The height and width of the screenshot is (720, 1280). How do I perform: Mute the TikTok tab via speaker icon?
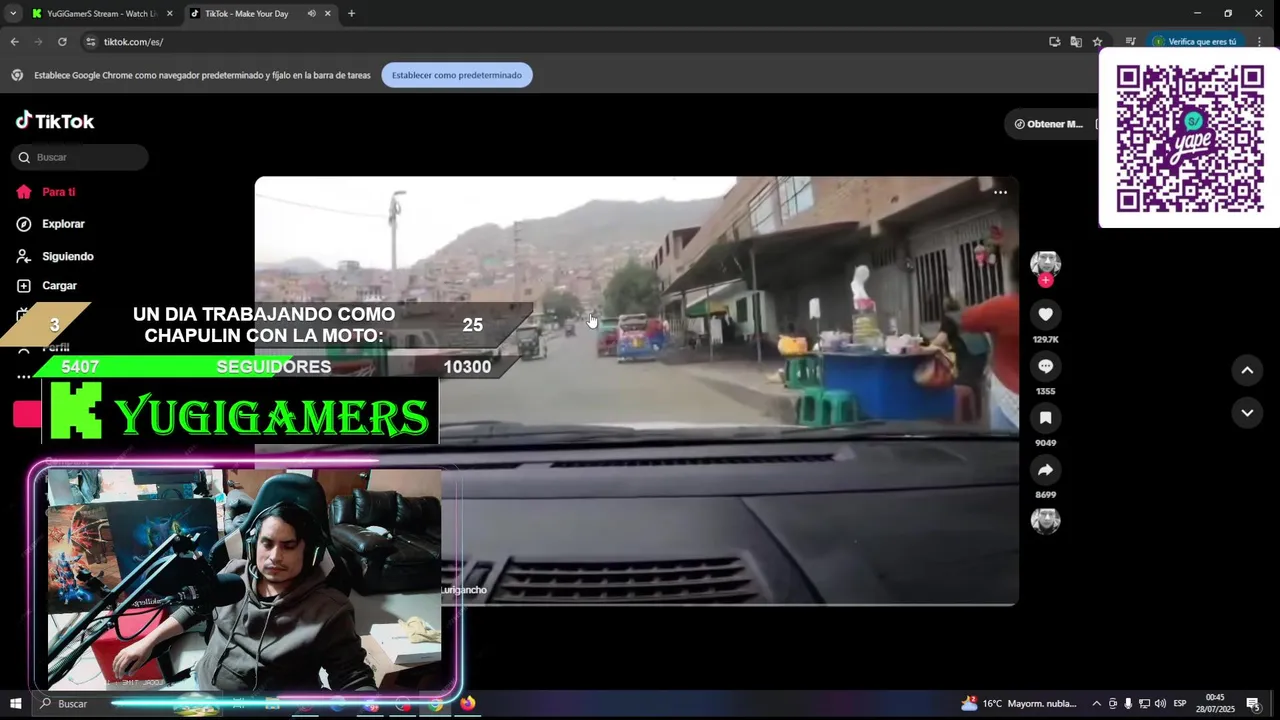[x=311, y=14]
